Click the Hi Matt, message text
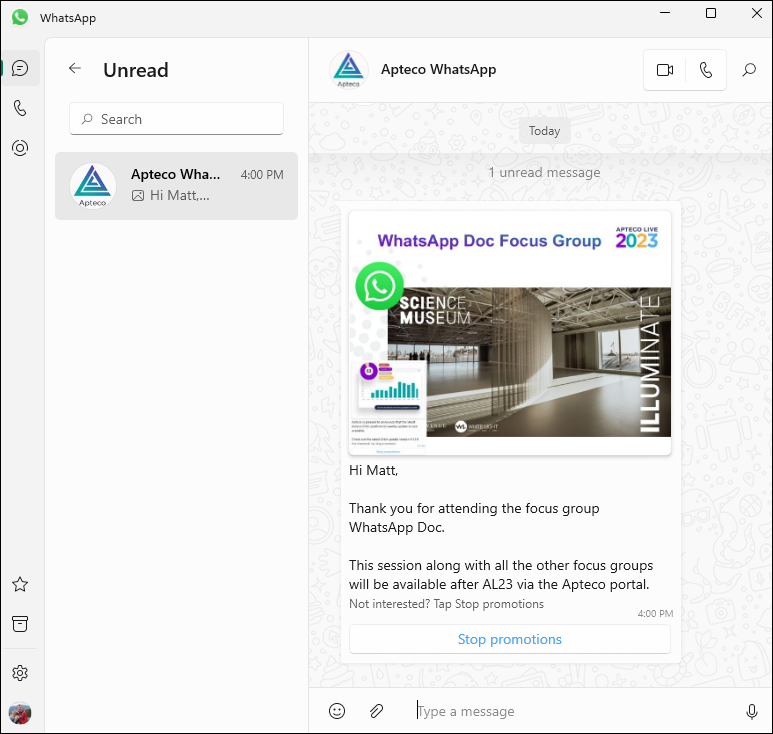Image resolution: width=773 pixels, height=734 pixels. click(373, 470)
